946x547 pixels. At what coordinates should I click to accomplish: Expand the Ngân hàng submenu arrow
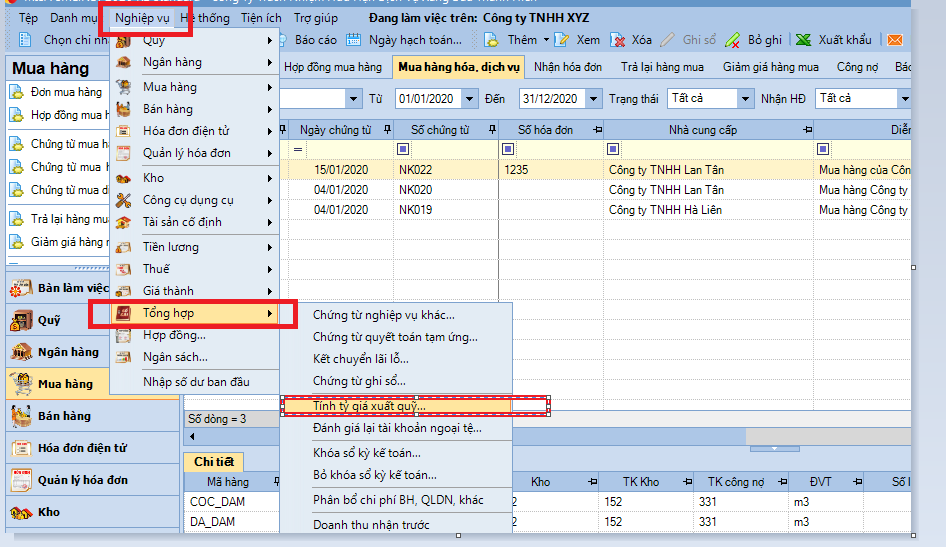(x=270, y=62)
